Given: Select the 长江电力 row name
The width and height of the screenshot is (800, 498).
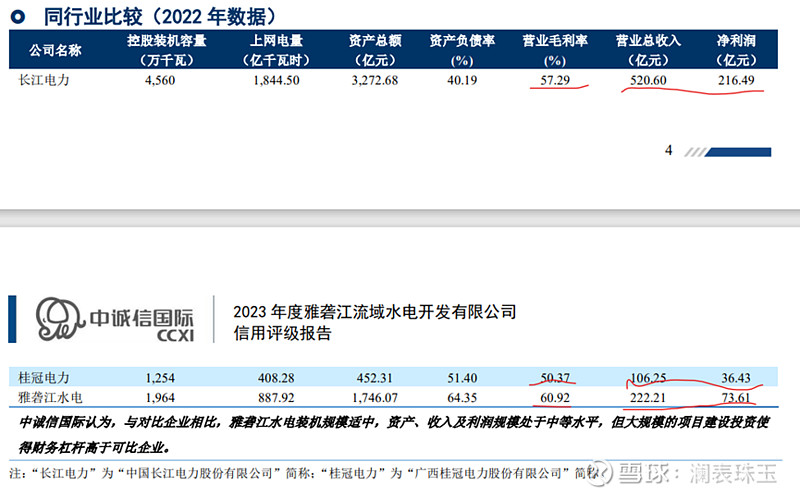Looking at the screenshot, I should coord(43,80).
